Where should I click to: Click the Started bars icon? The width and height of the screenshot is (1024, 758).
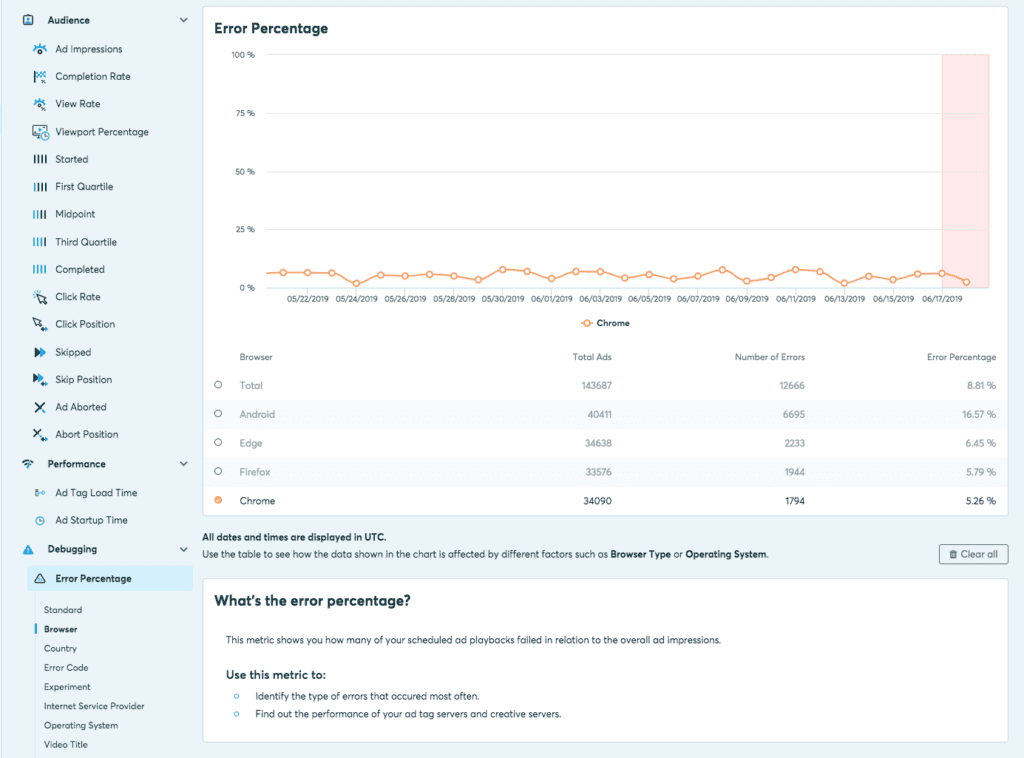[40, 159]
